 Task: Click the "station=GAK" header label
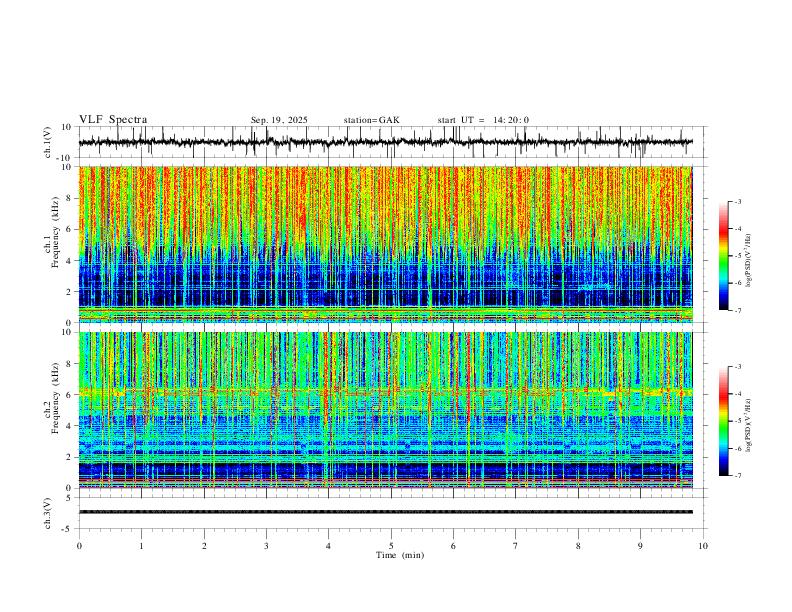pos(371,120)
